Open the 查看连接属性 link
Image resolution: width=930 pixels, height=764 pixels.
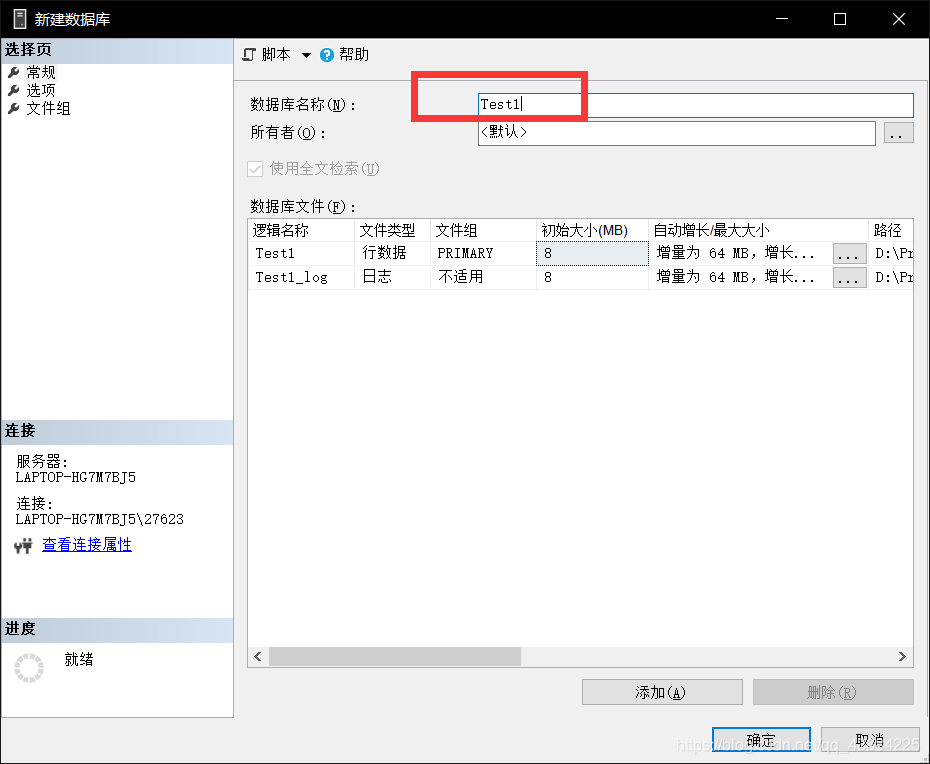point(87,544)
